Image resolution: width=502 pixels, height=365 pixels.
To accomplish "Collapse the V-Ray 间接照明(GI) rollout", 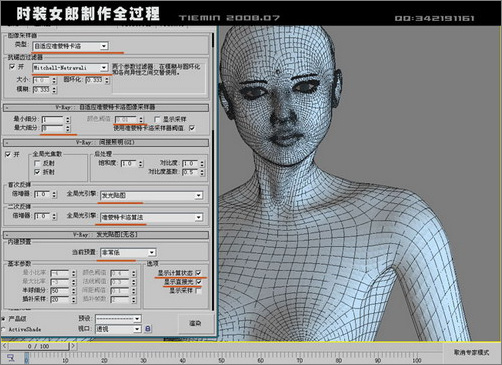I will coord(106,143).
